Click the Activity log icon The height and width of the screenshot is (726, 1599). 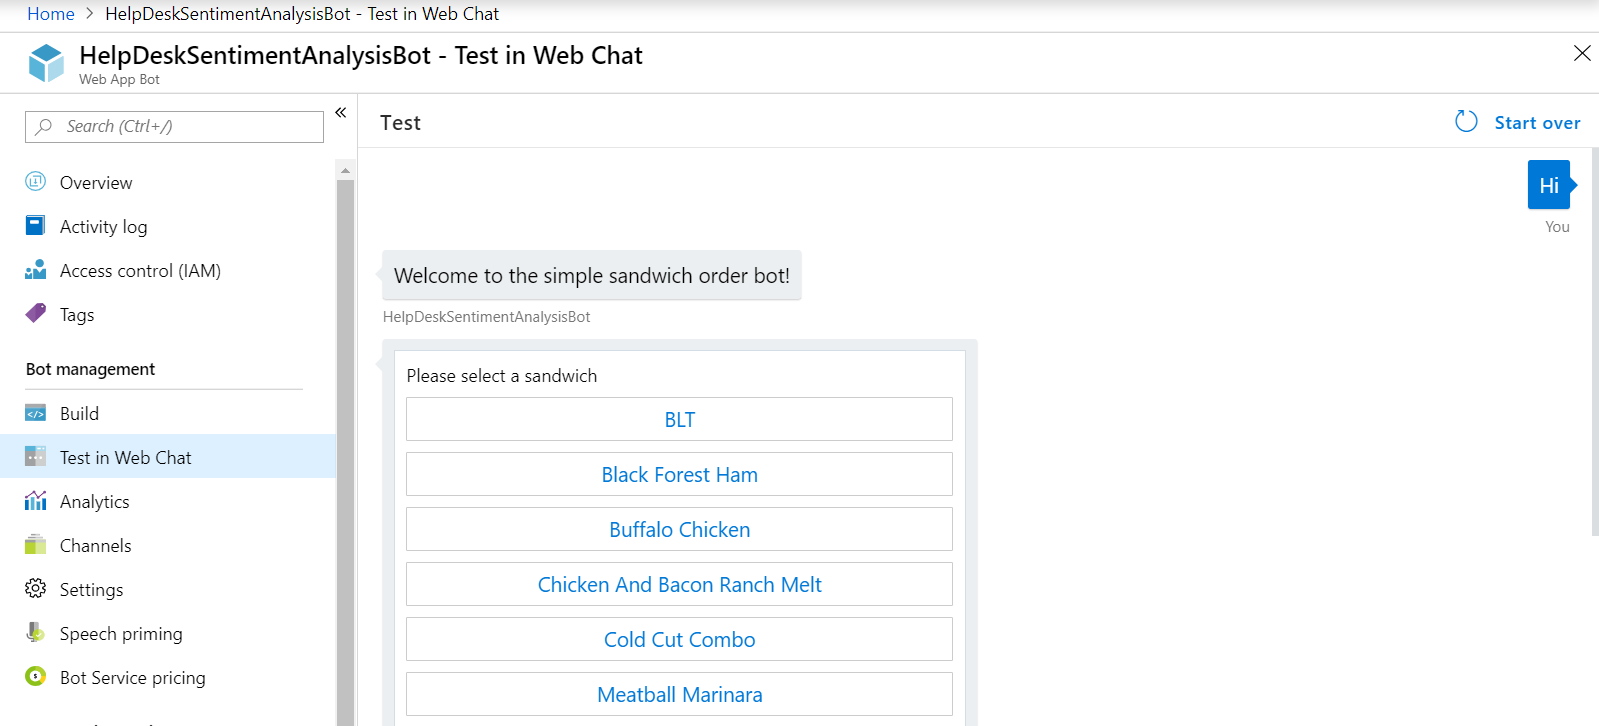pos(35,226)
